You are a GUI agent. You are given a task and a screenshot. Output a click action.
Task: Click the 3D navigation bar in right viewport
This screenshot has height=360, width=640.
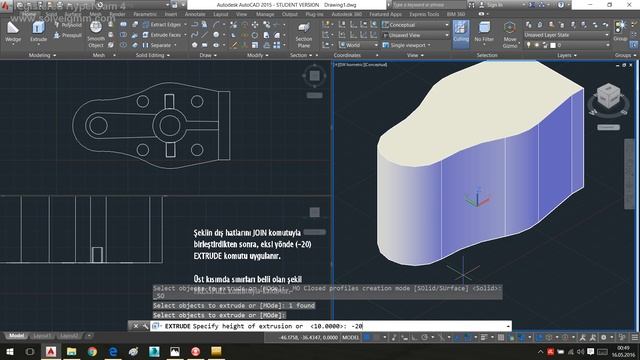tap(630, 174)
